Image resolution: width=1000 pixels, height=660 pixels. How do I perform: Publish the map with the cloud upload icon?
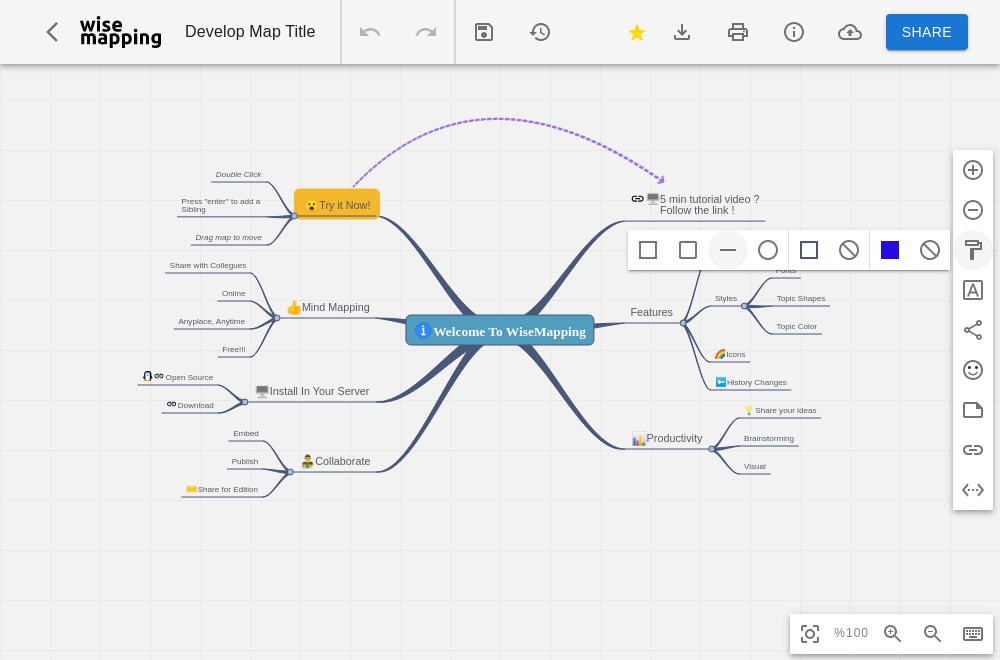849,32
